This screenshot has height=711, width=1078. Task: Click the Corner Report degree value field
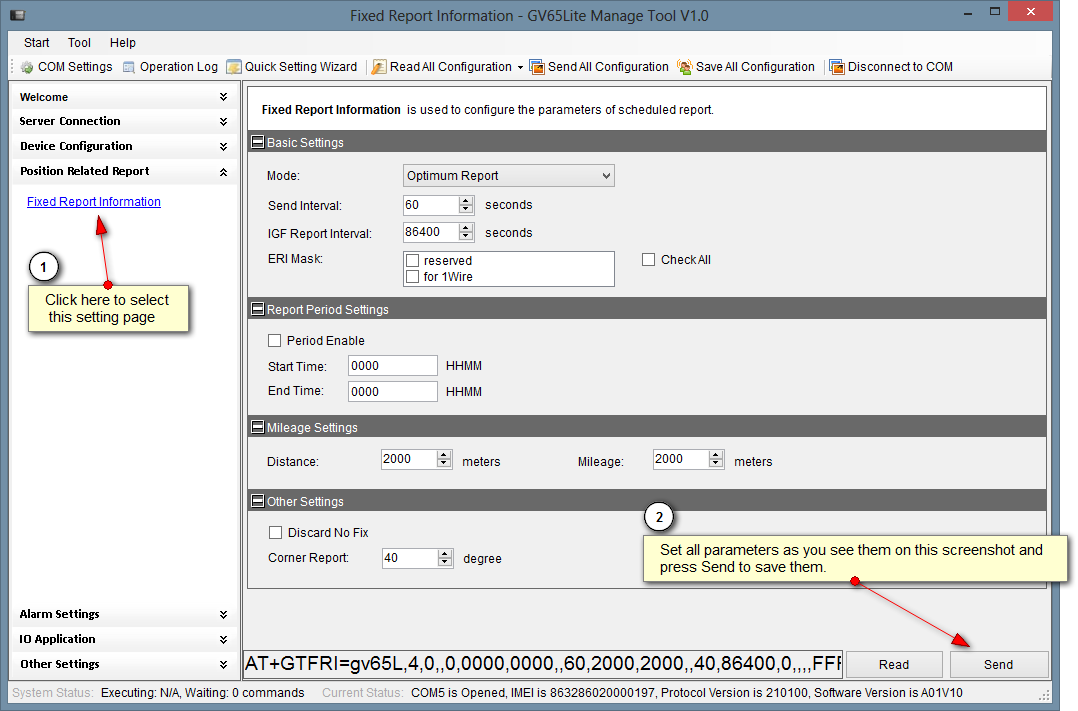click(410, 558)
